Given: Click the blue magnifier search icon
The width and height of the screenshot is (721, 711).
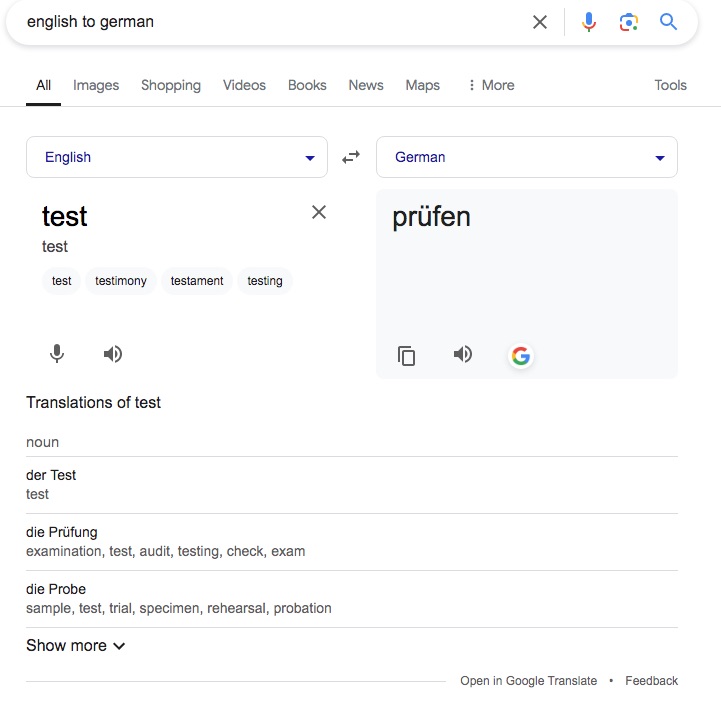Looking at the screenshot, I should click(x=668, y=22).
